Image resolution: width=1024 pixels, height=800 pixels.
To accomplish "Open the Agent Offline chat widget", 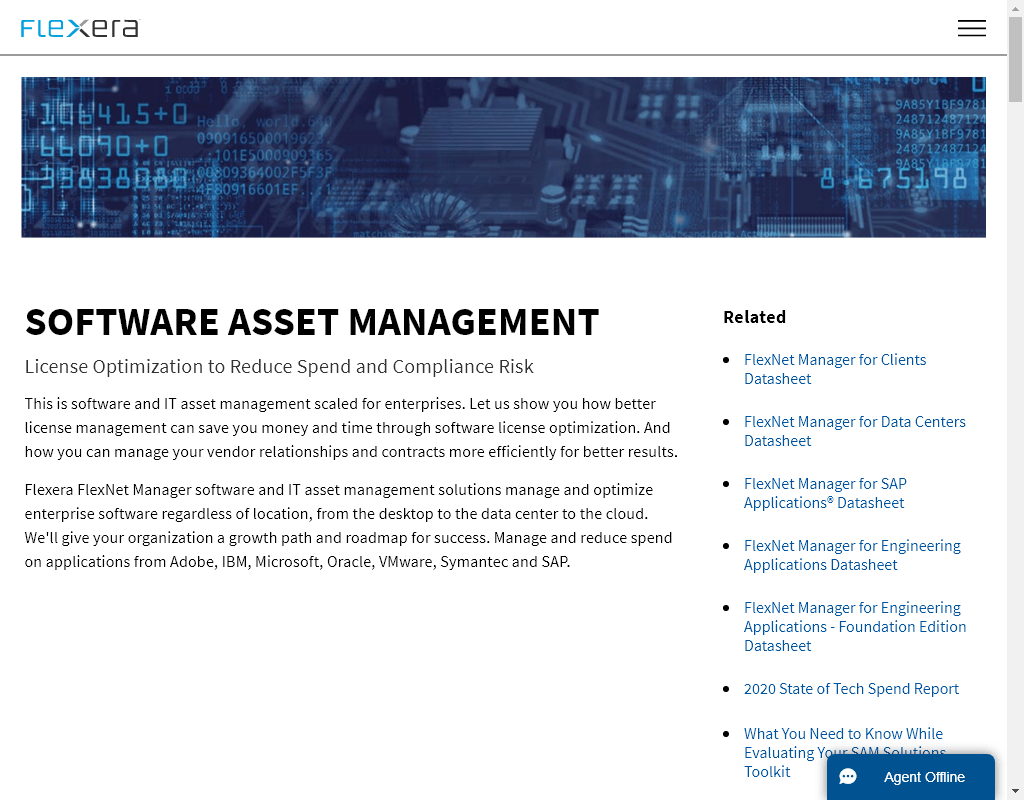I will [910, 776].
